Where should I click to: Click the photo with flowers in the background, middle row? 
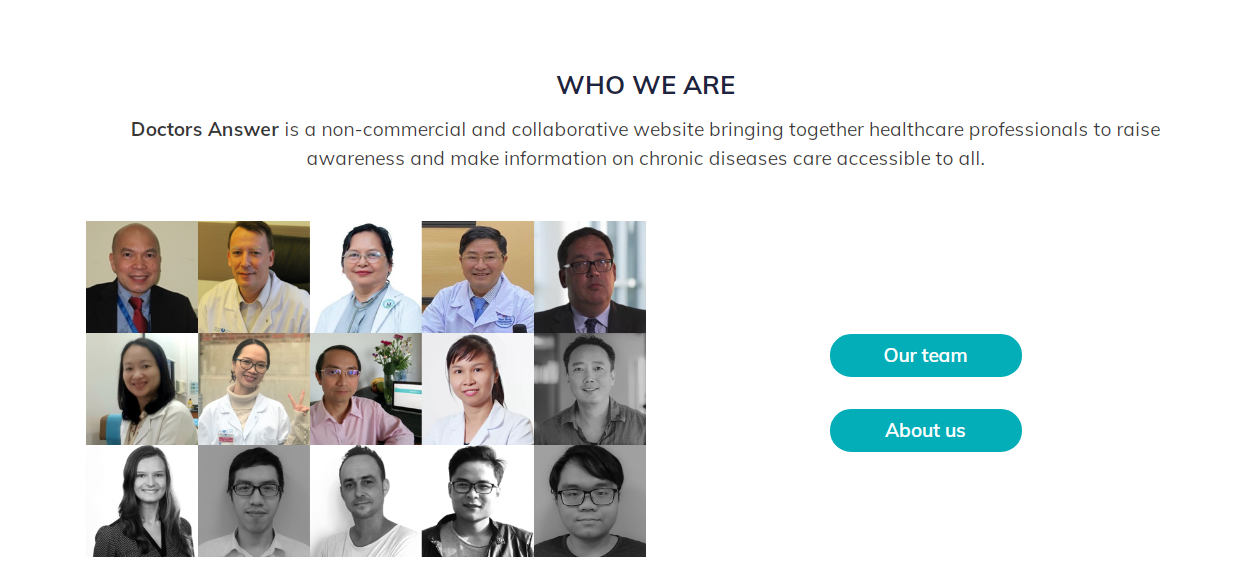(x=365, y=389)
